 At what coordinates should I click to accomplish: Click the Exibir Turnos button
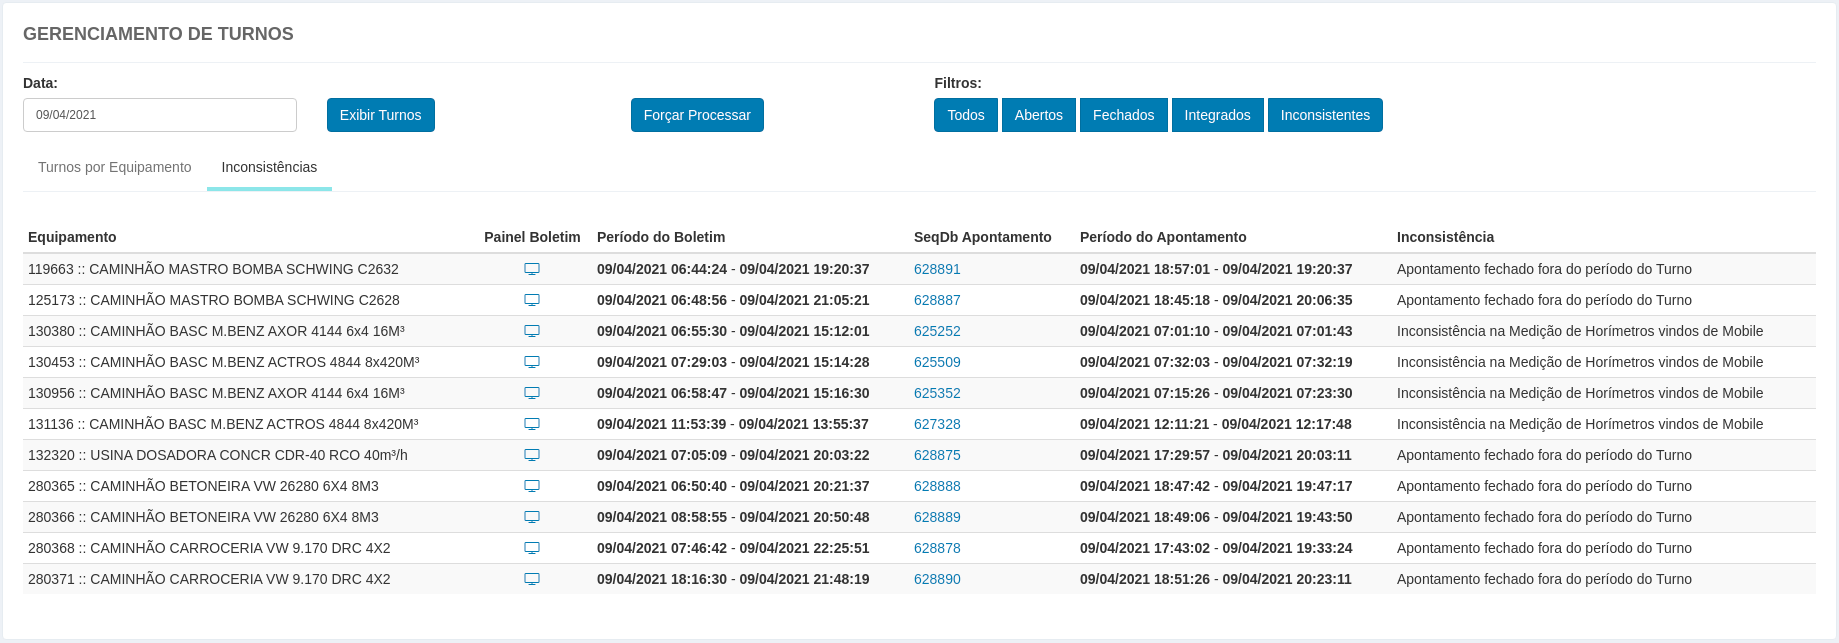coord(380,115)
